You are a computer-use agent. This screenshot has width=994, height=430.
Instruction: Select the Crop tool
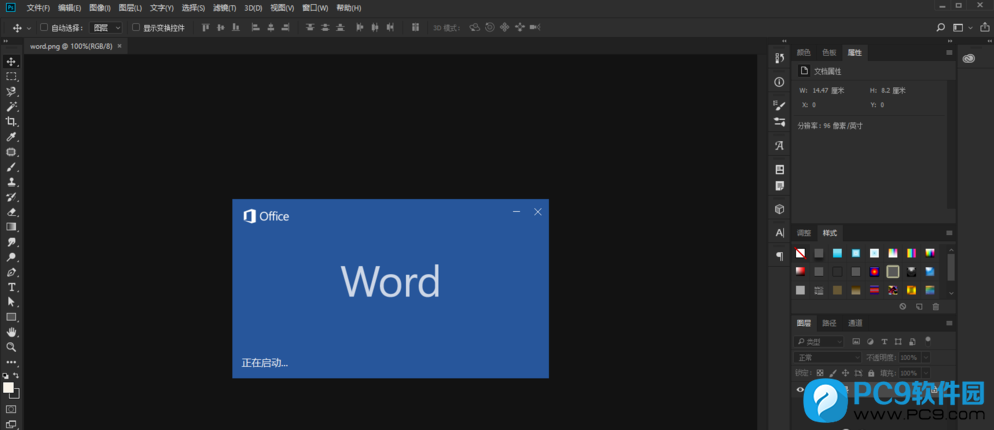pos(11,122)
